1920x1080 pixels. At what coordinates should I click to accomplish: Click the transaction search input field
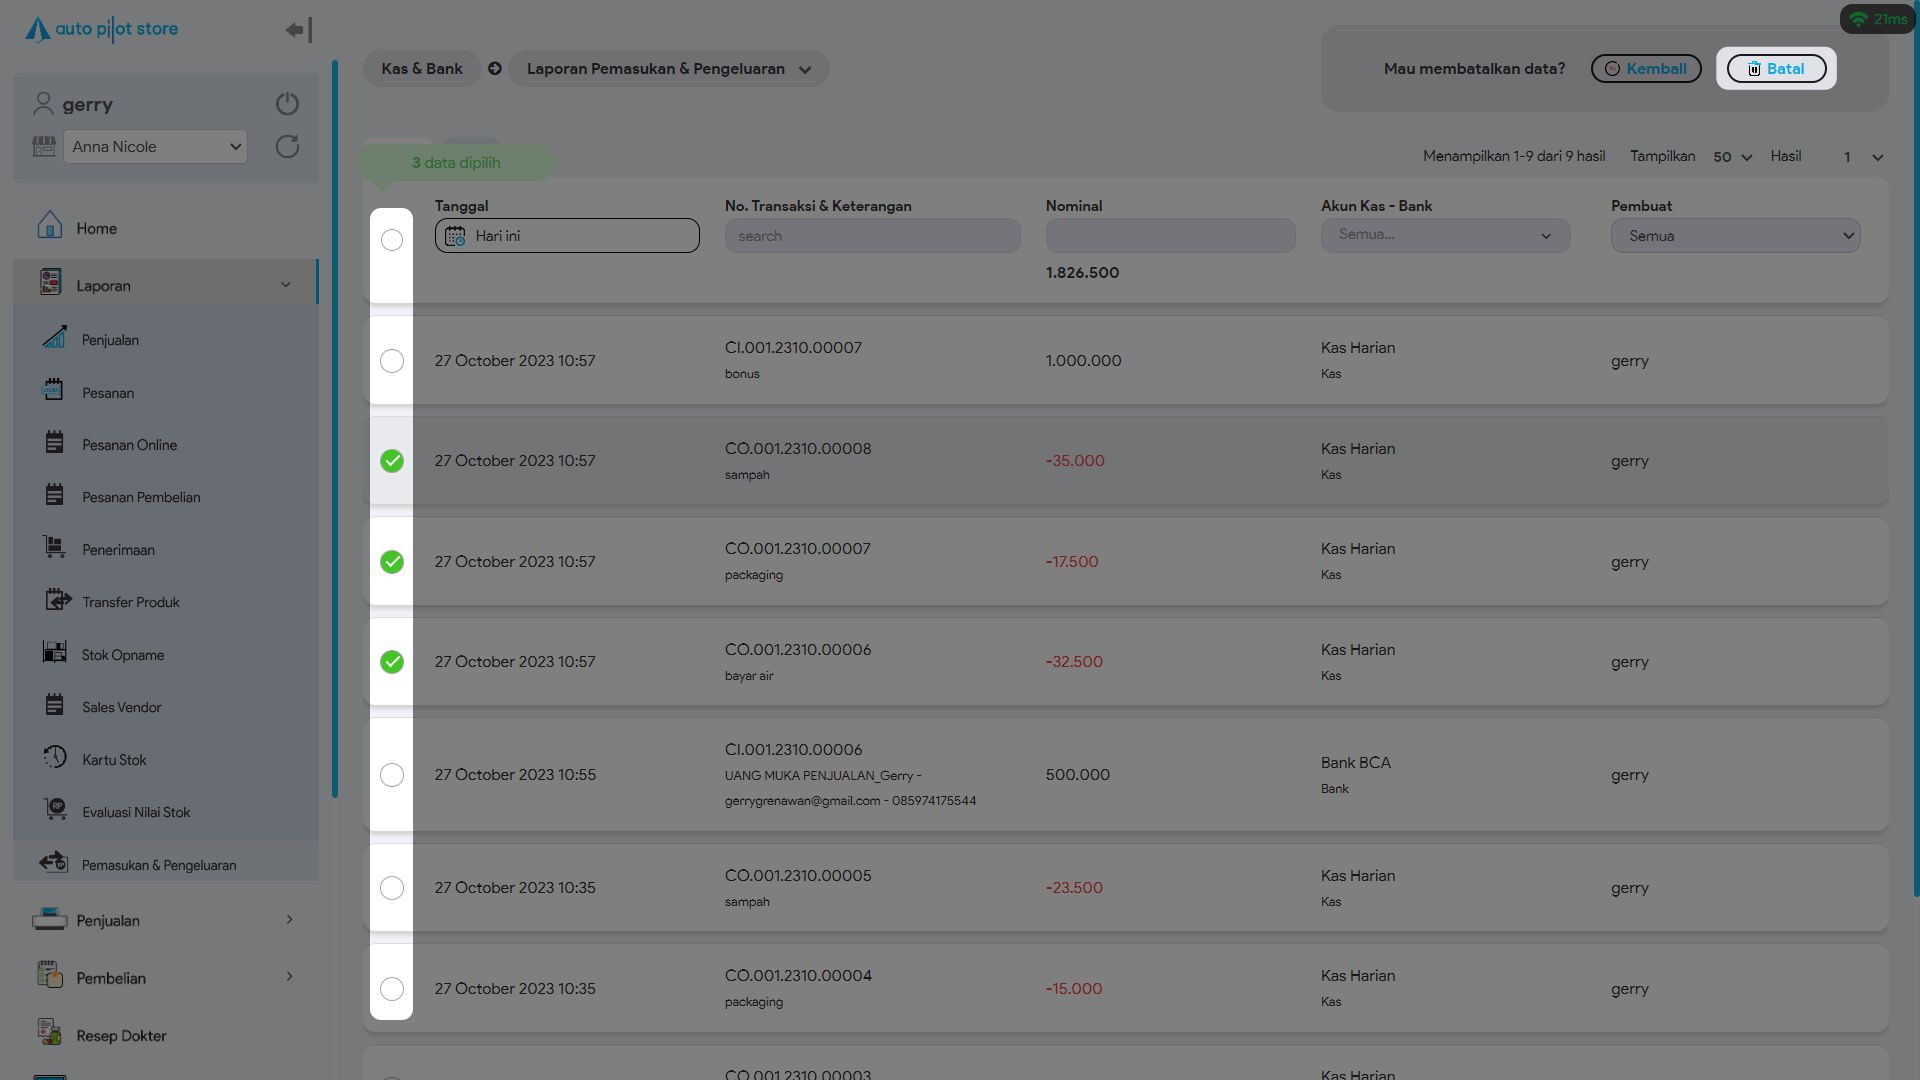point(872,236)
